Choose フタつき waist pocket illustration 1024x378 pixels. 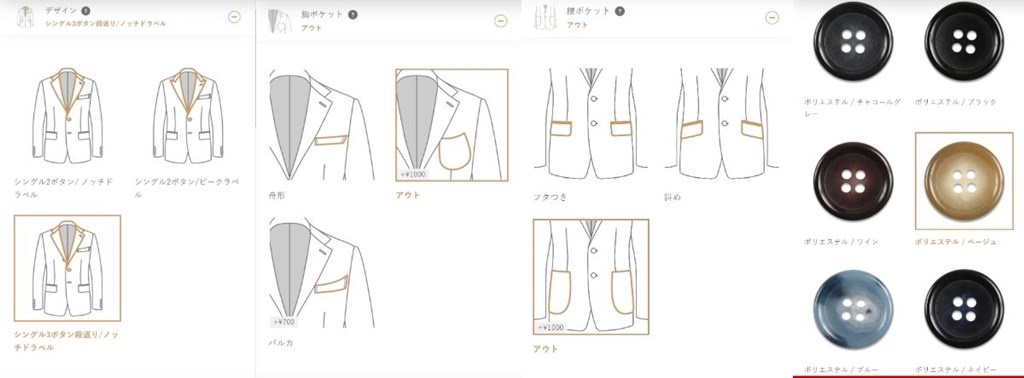point(590,123)
